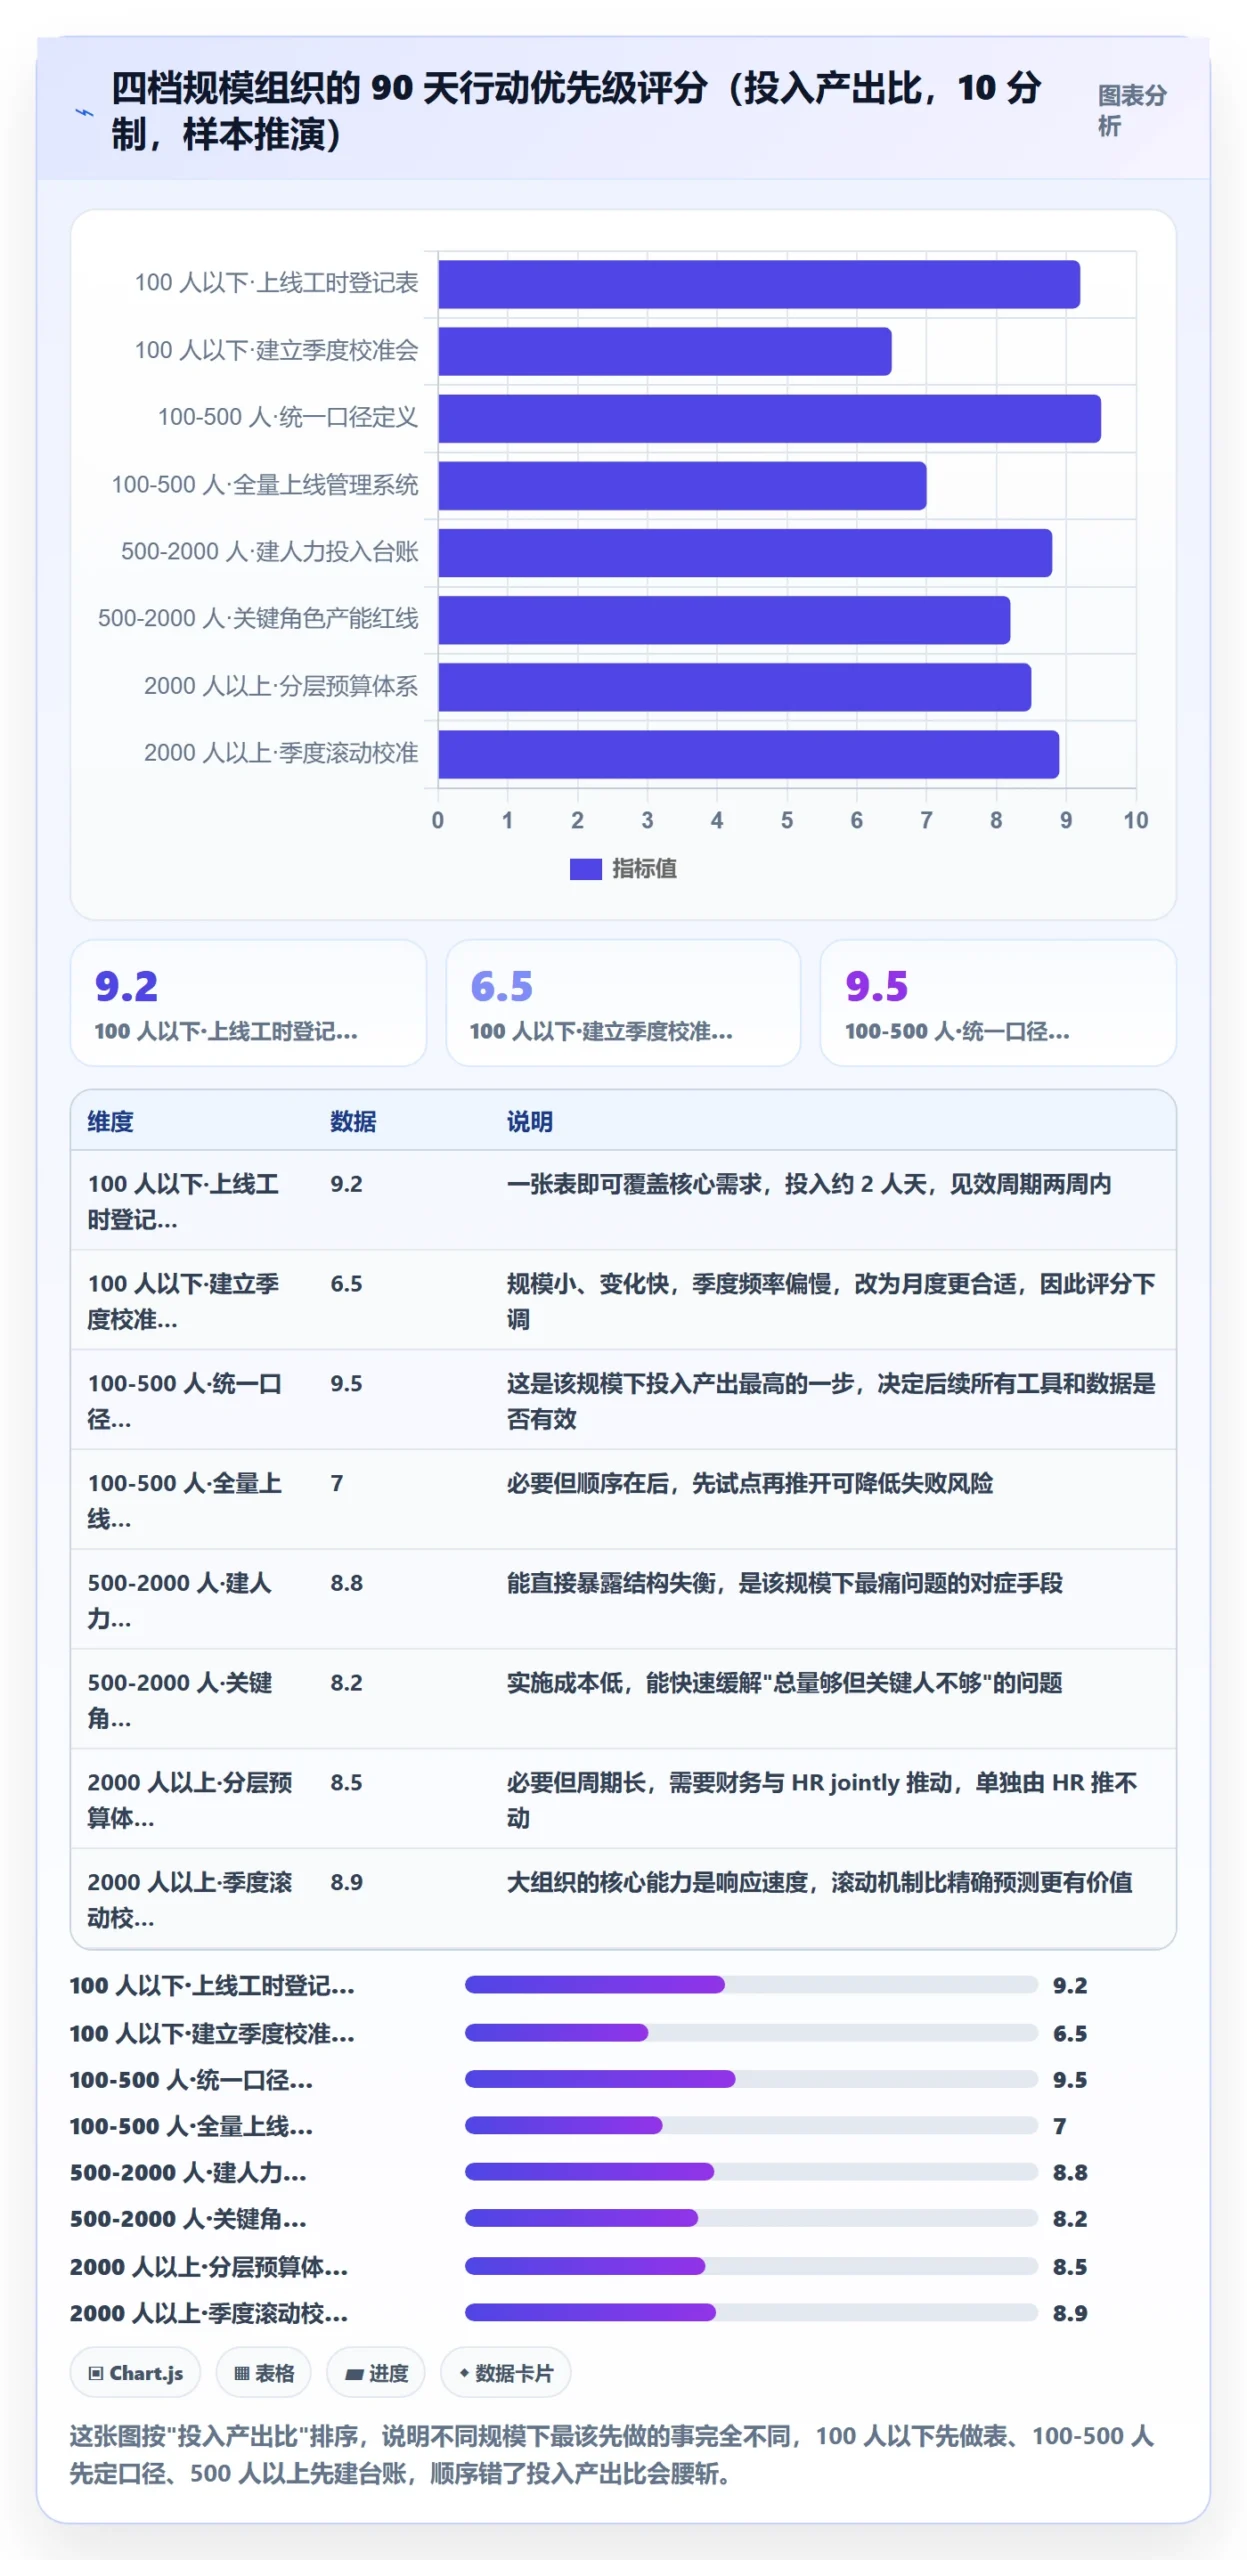The width and height of the screenshot is (1247, 2560).
Task: Select table cell 100 人以下·上线工时登记…
Action: tap(191, 1199)
